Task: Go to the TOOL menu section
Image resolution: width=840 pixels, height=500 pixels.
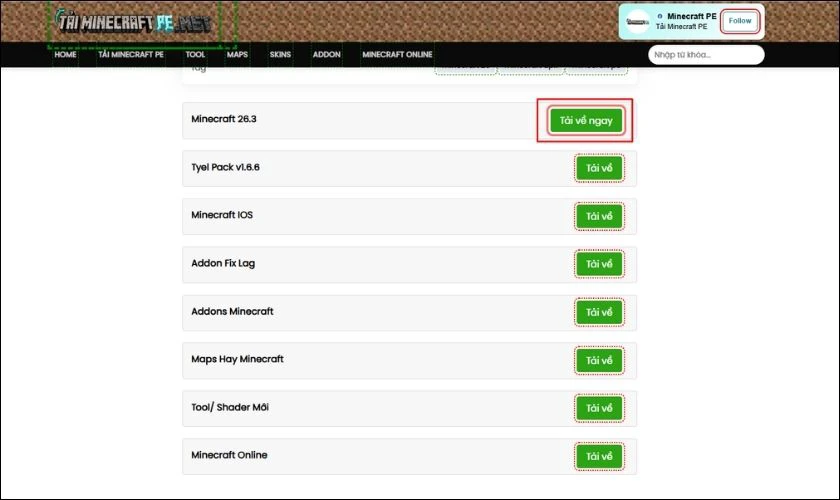Action: click(x=195, y=55)
